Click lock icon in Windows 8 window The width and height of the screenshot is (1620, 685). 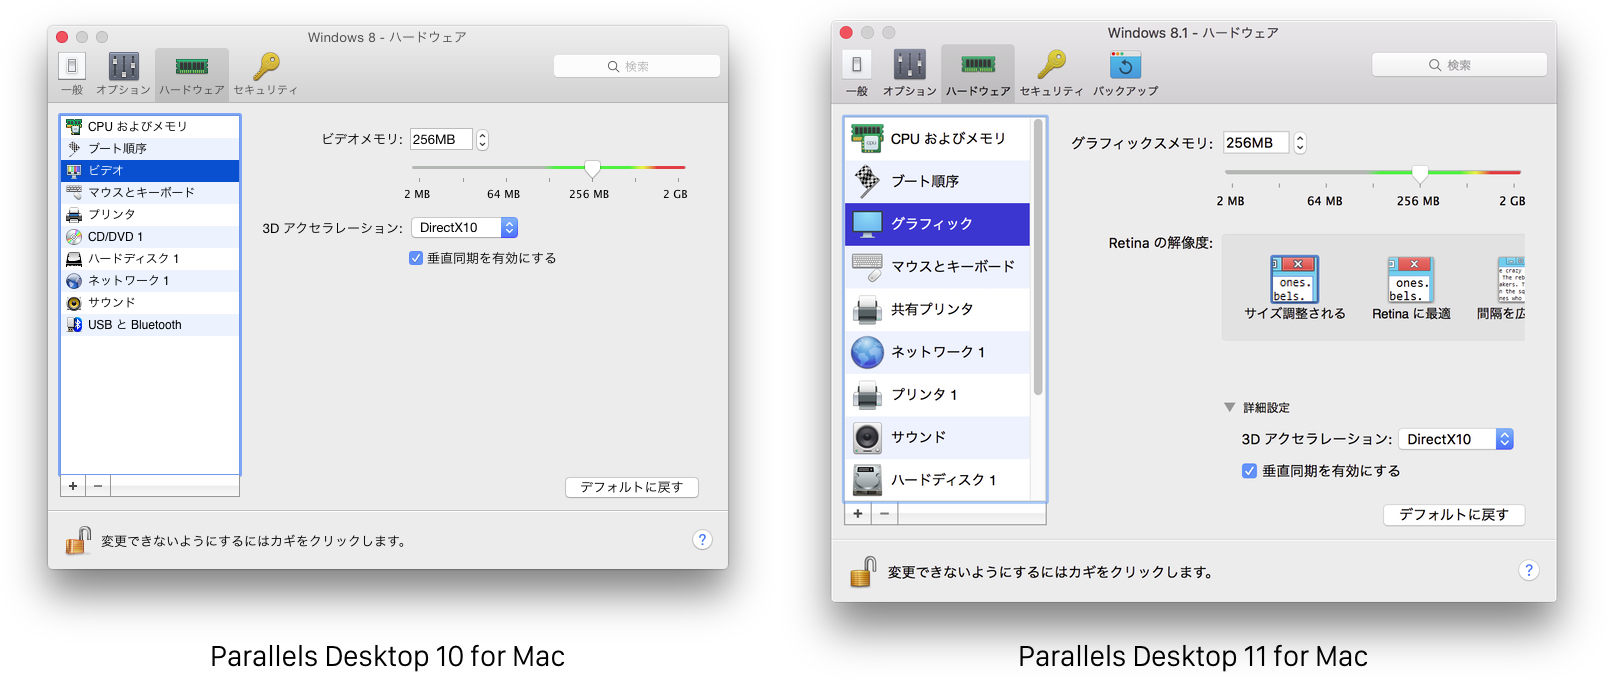[78, 541]
